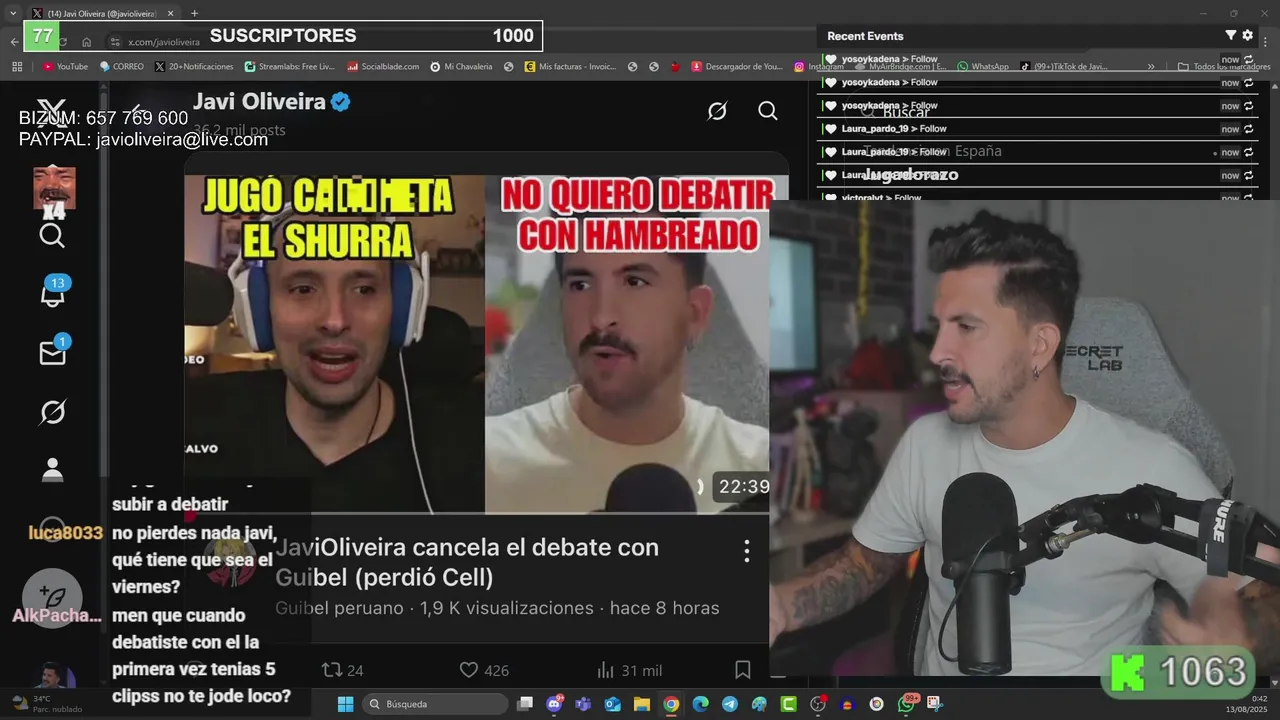The width and height of the screenshot is (1280, 720).
Task: Expand the hidden bookmarks chevron
Action: [x=1151, y=67]
